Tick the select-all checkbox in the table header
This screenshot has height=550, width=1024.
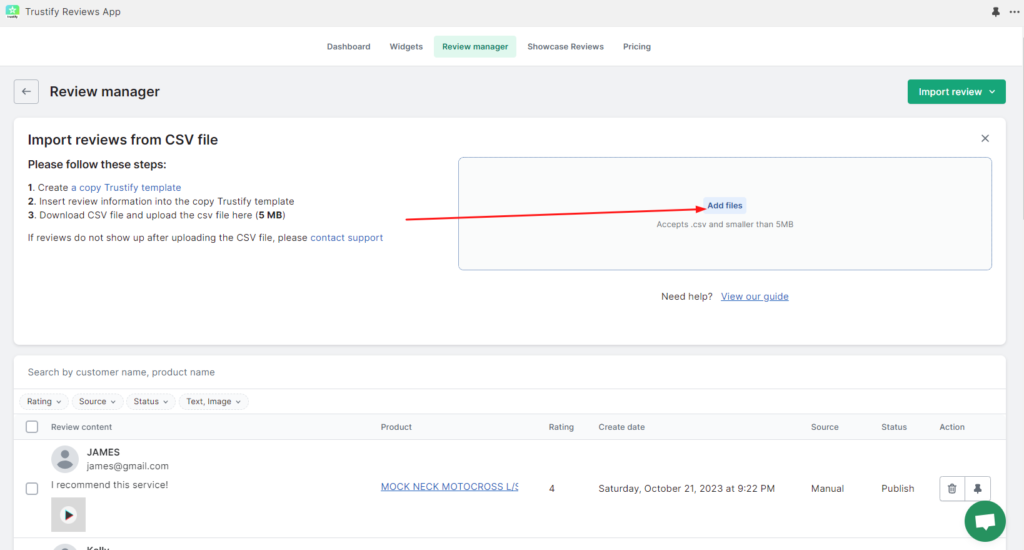(x=32, y=427)
